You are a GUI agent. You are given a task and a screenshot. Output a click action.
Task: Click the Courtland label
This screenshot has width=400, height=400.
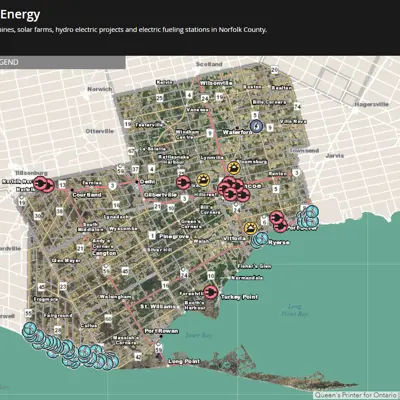coord(87,195)
